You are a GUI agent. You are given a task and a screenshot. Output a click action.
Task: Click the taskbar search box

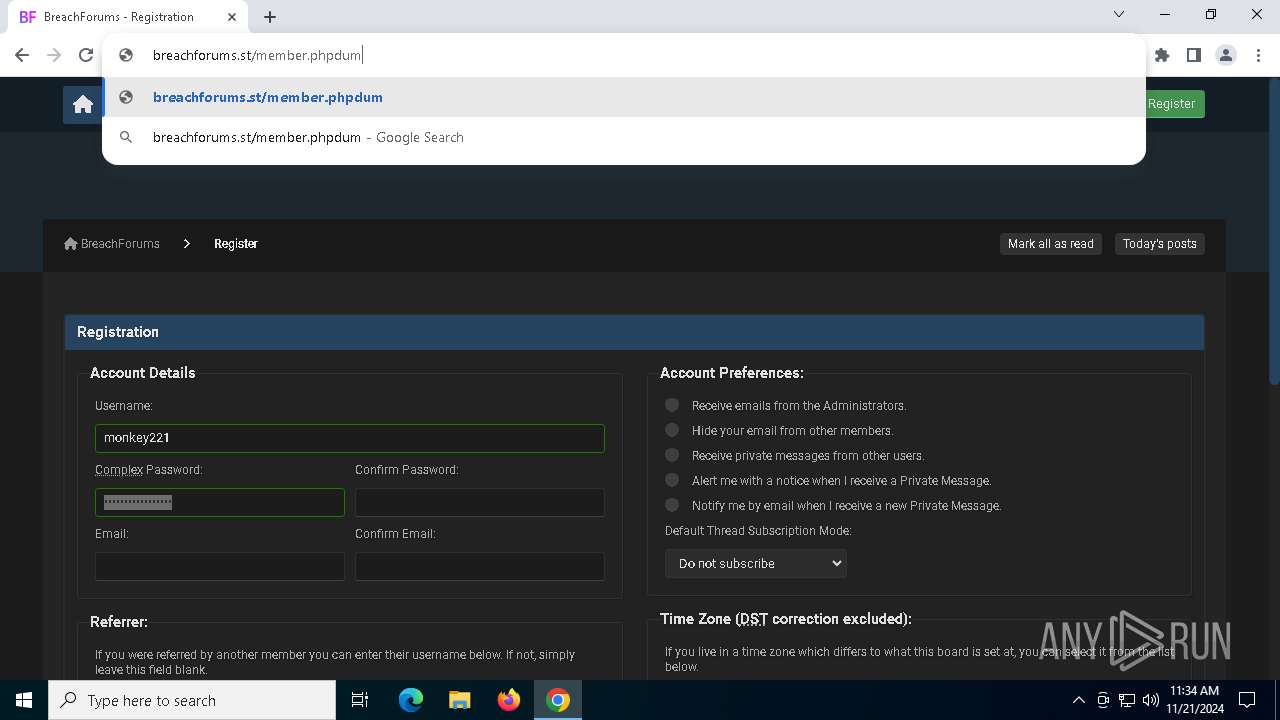coord(192,700)
